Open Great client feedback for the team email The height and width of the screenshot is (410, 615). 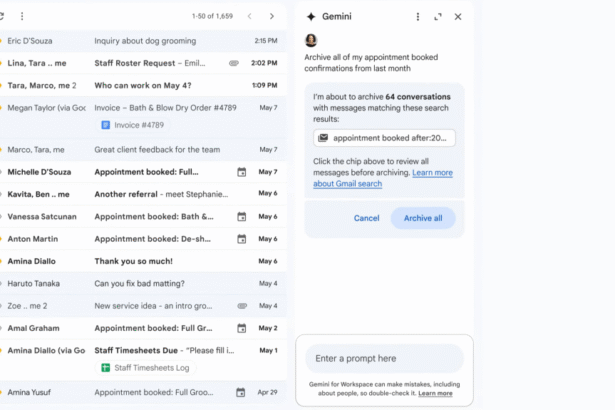tap(143, 149)
